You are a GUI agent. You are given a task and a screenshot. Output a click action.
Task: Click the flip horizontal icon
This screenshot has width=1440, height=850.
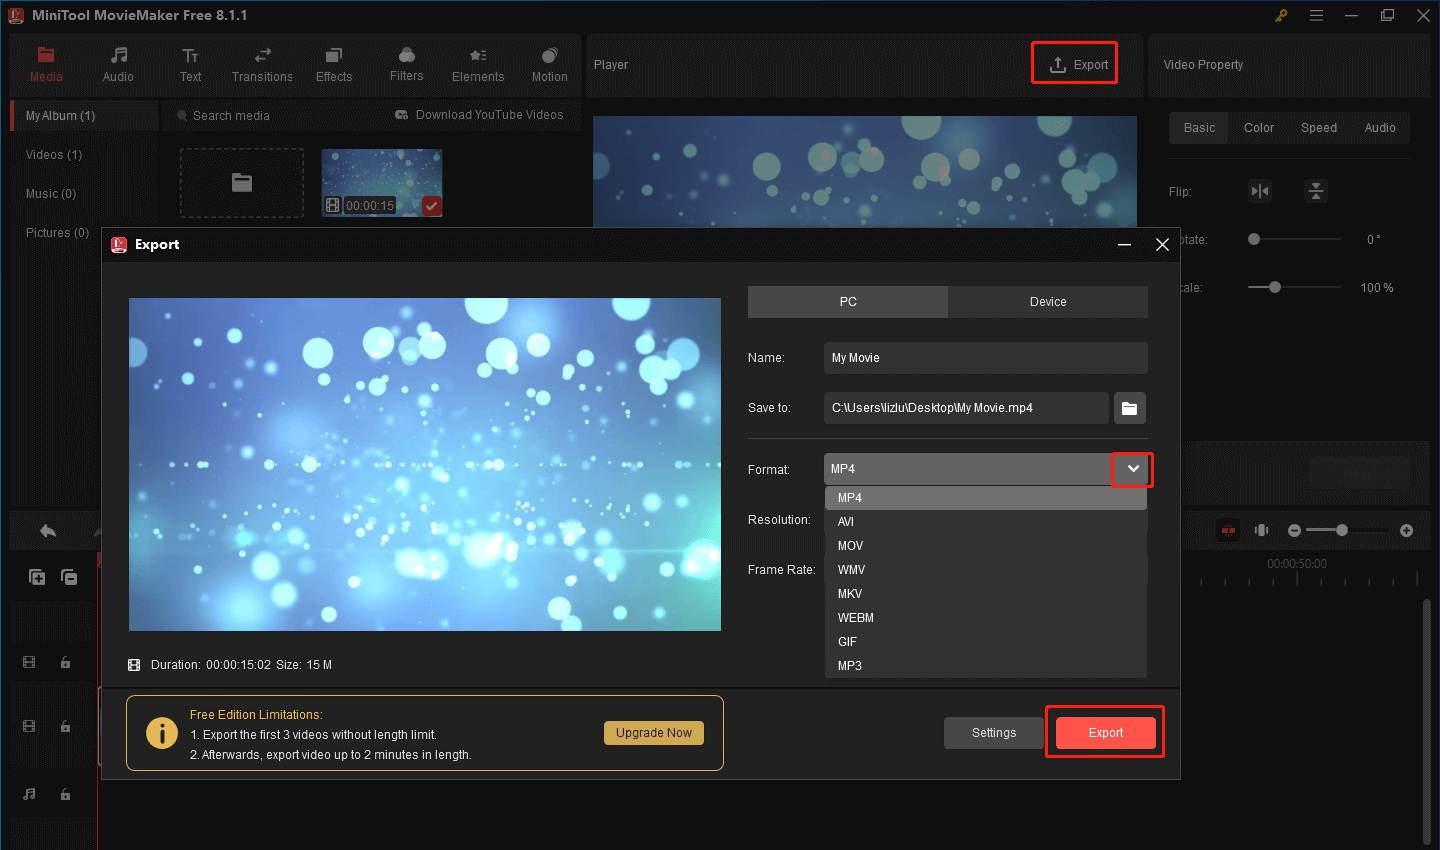point(1260,191)
